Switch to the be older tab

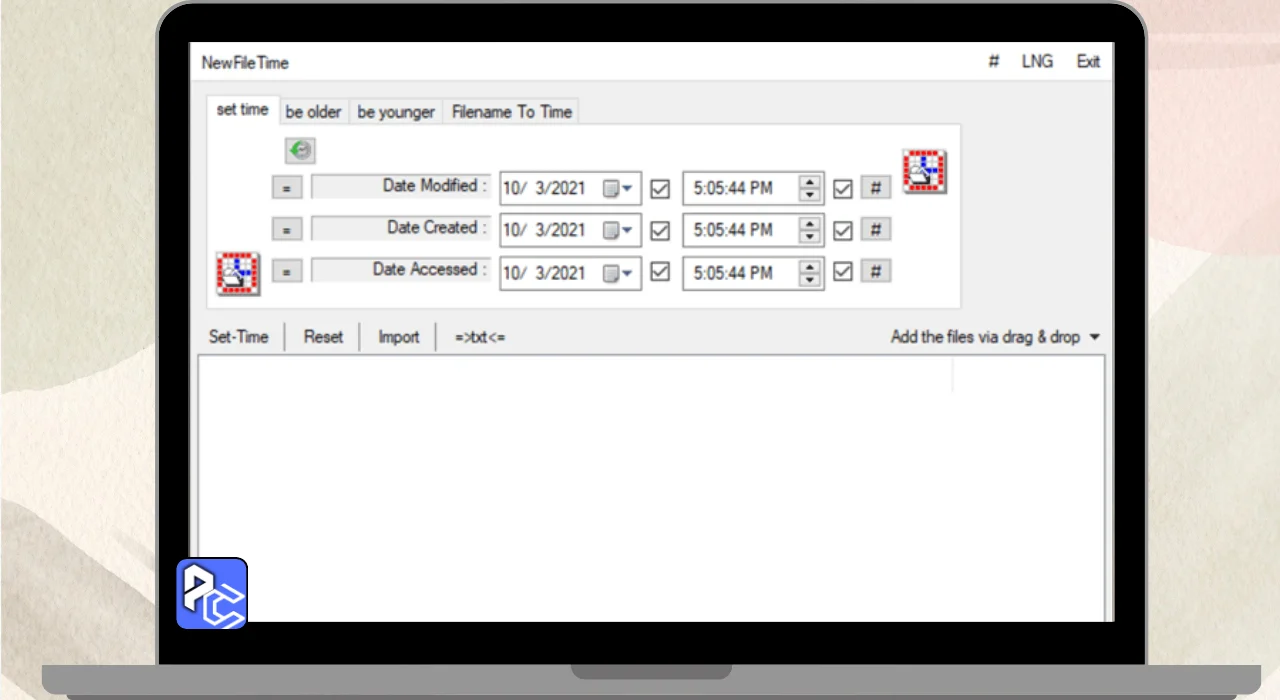coord(313,112)
